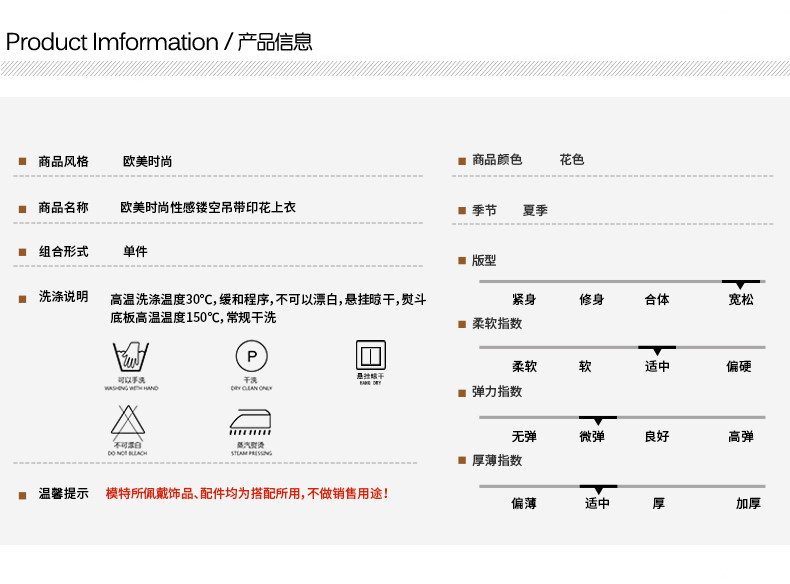Click the dry clean only P icon
790x584 pixels.
[251, 356]
